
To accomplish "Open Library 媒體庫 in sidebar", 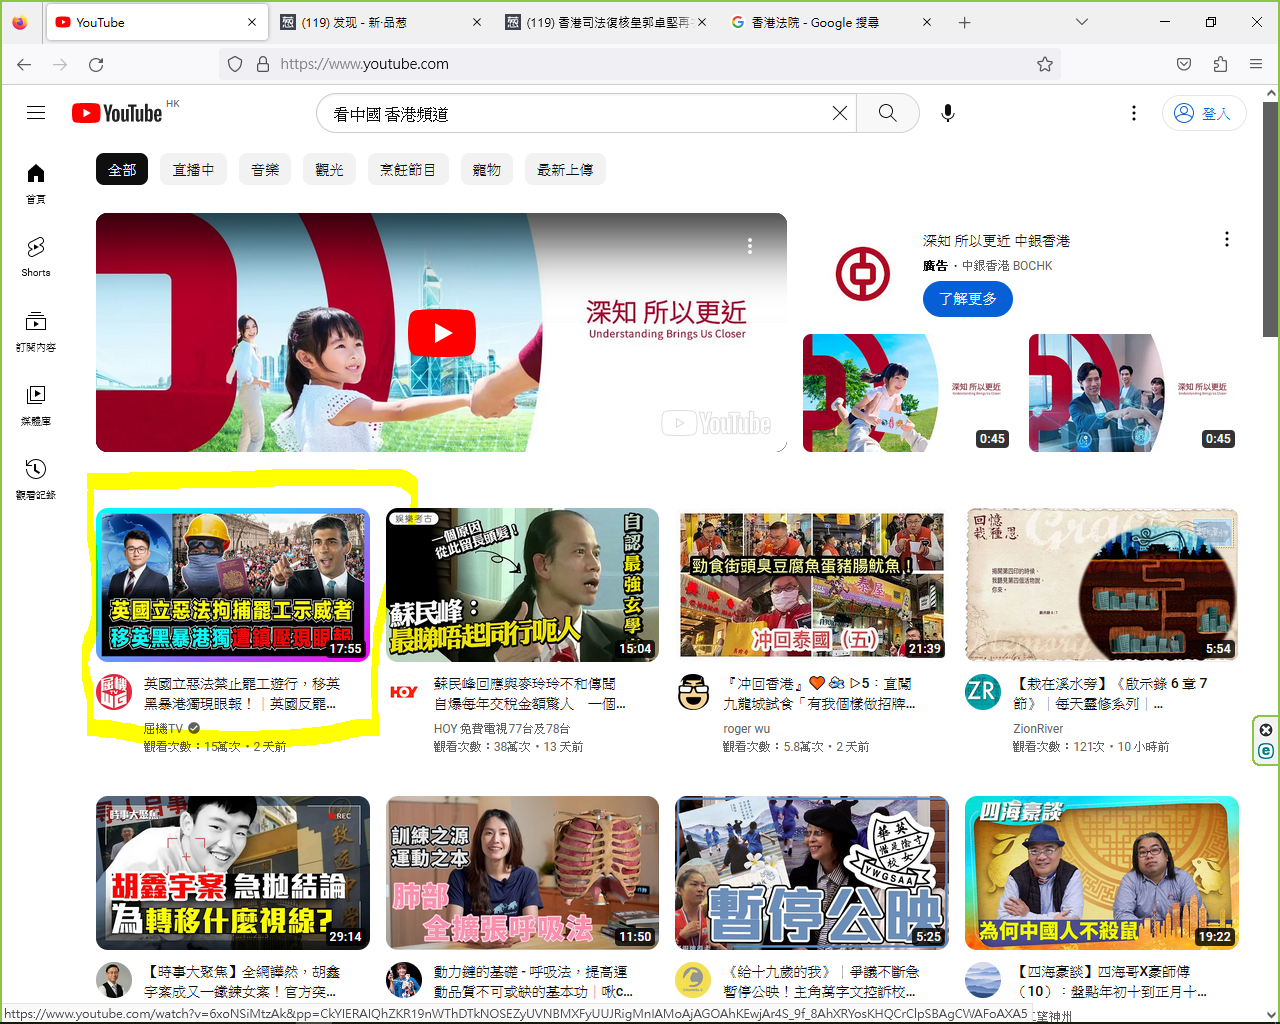I will [x=36, y=405].
